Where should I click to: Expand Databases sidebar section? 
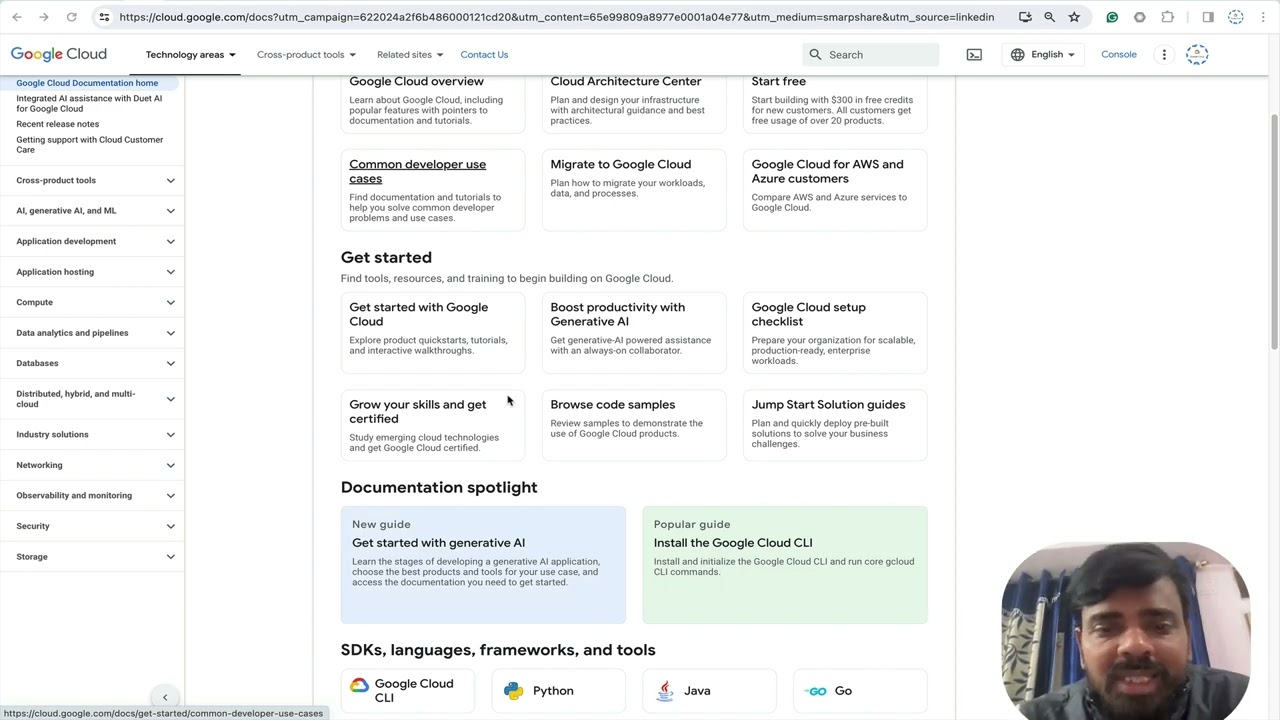tap(92, 363)
